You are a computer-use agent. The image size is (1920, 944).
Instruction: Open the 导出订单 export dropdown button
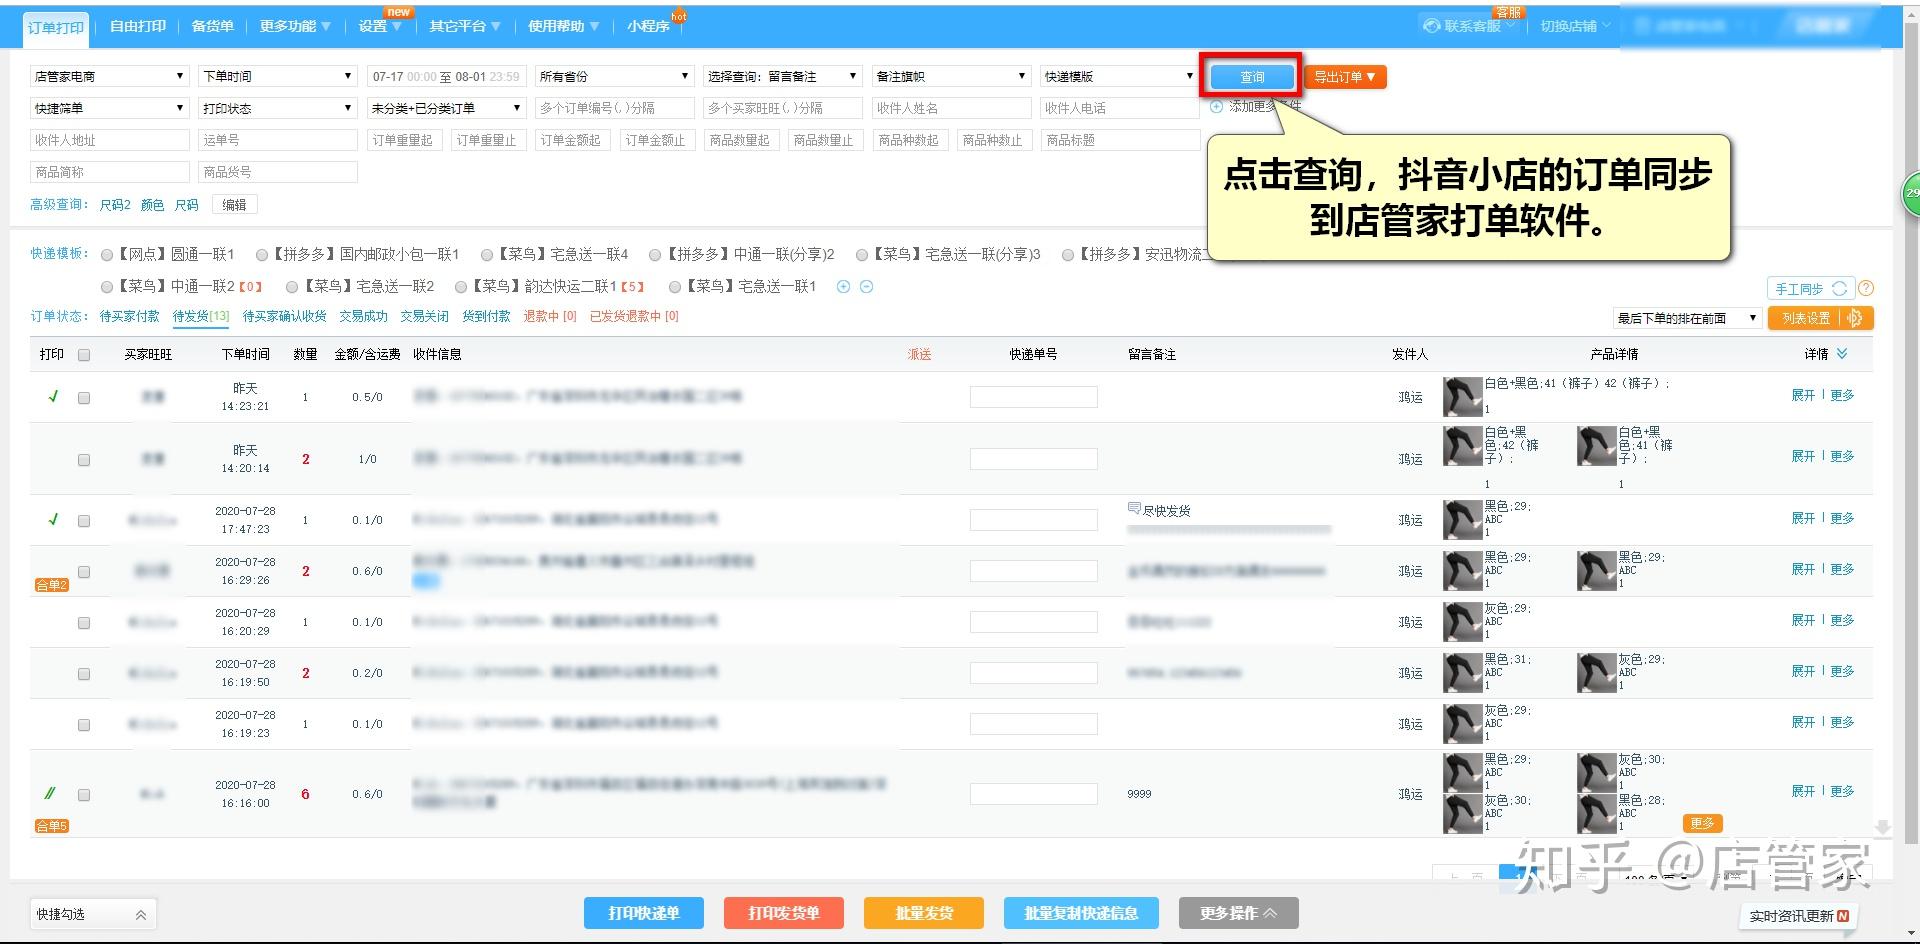1345,77
